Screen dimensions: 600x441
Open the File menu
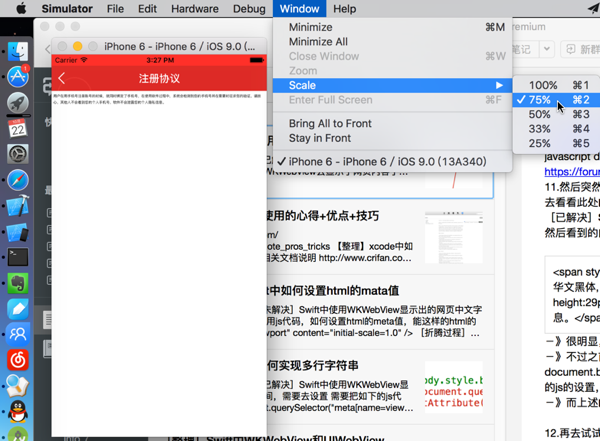[115, 8]
